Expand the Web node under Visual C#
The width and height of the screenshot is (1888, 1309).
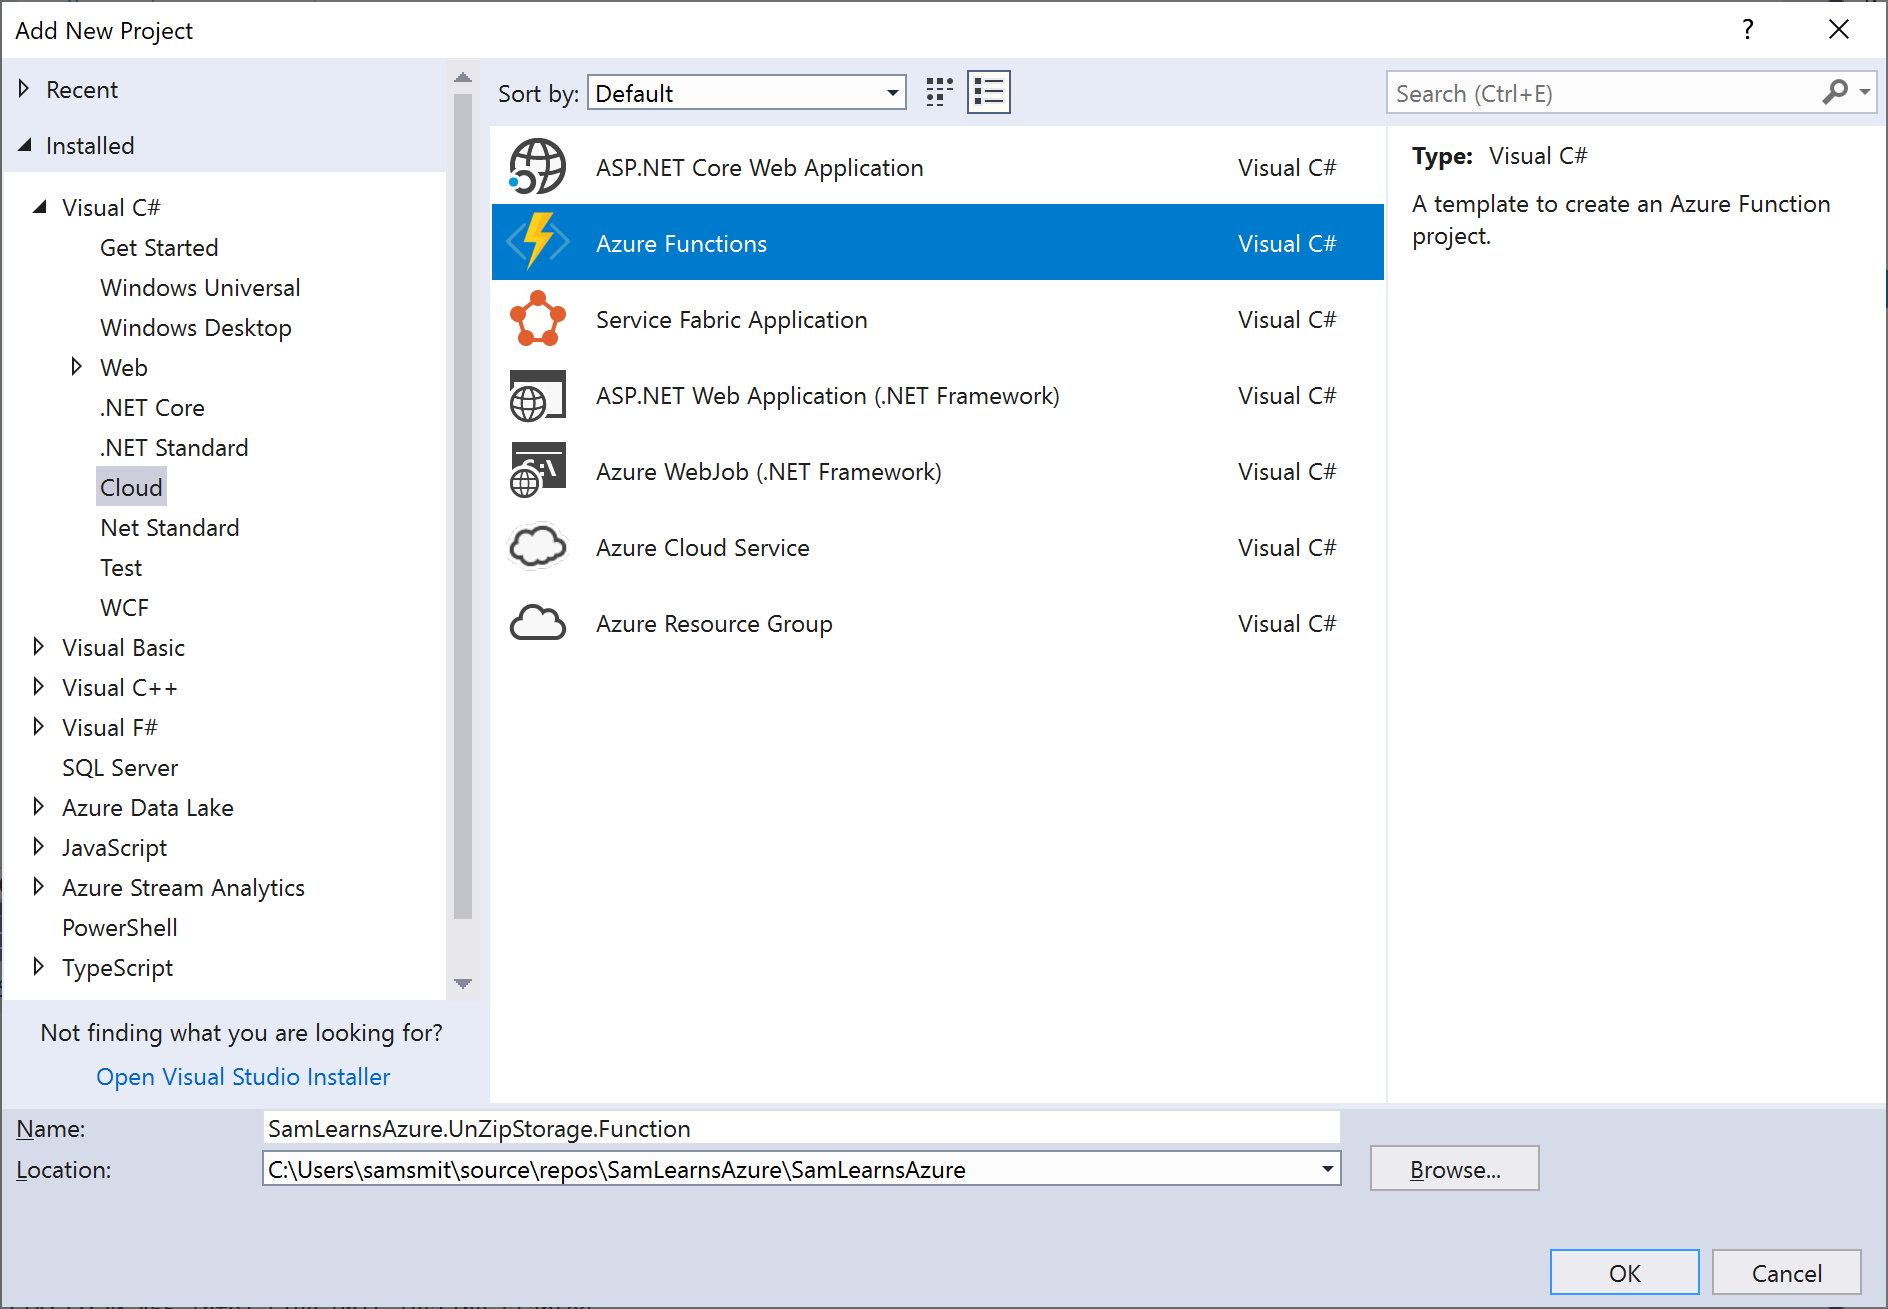pos(76,367)
